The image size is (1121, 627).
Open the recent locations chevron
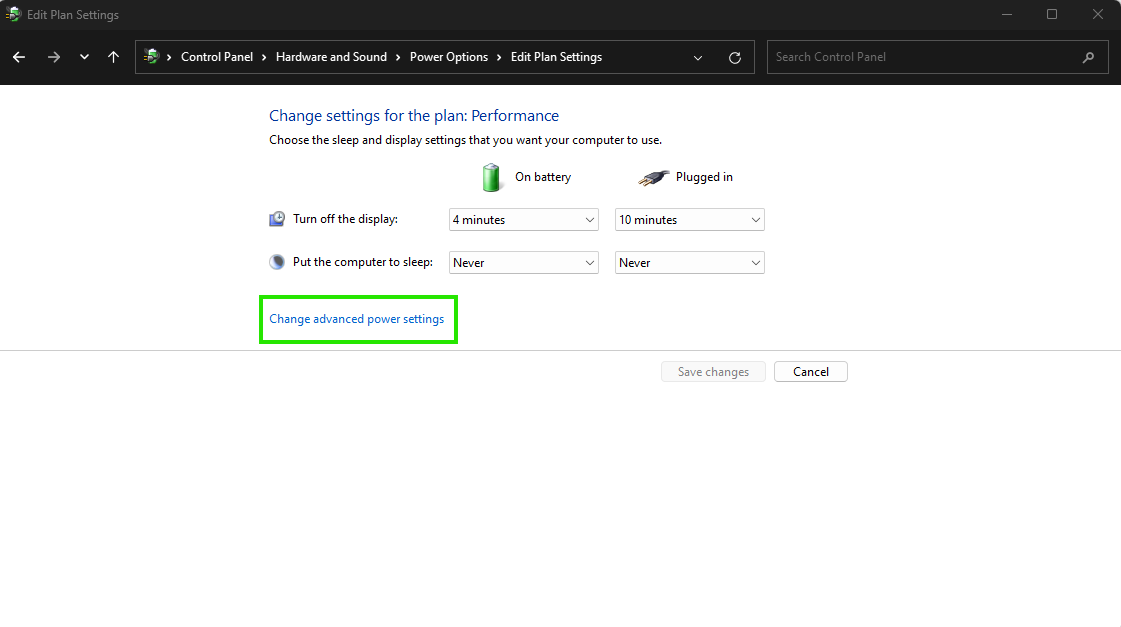[84, 57]
